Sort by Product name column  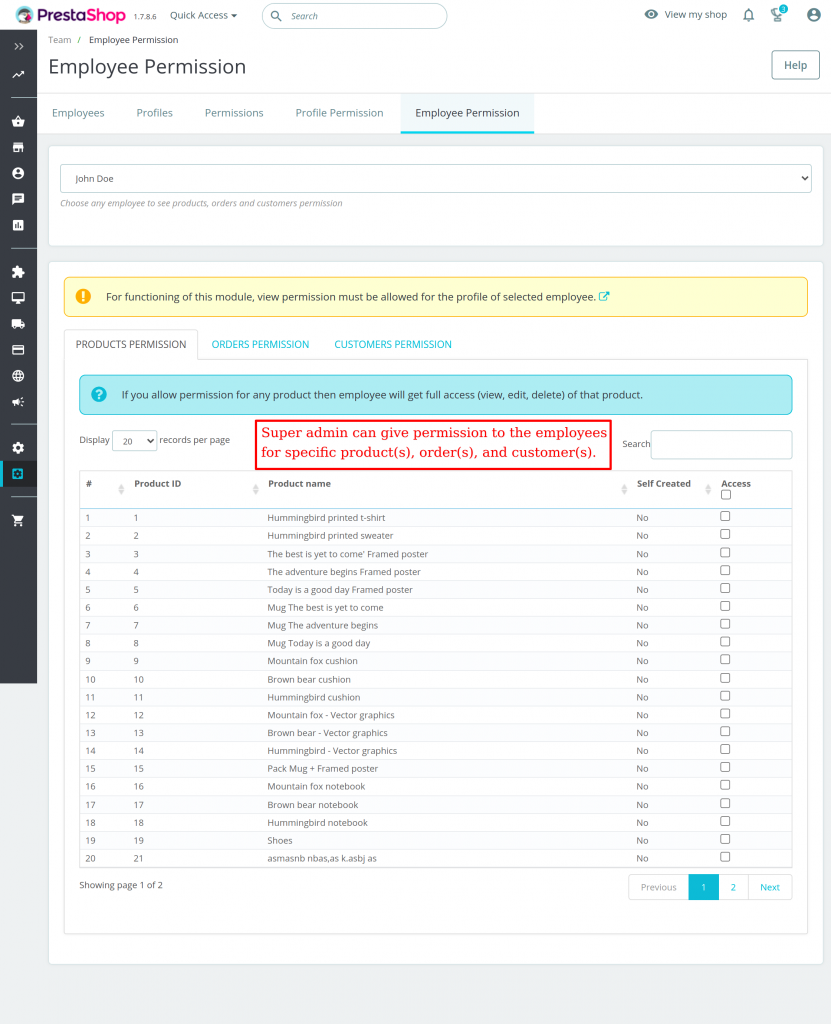(x=624, y=489)
